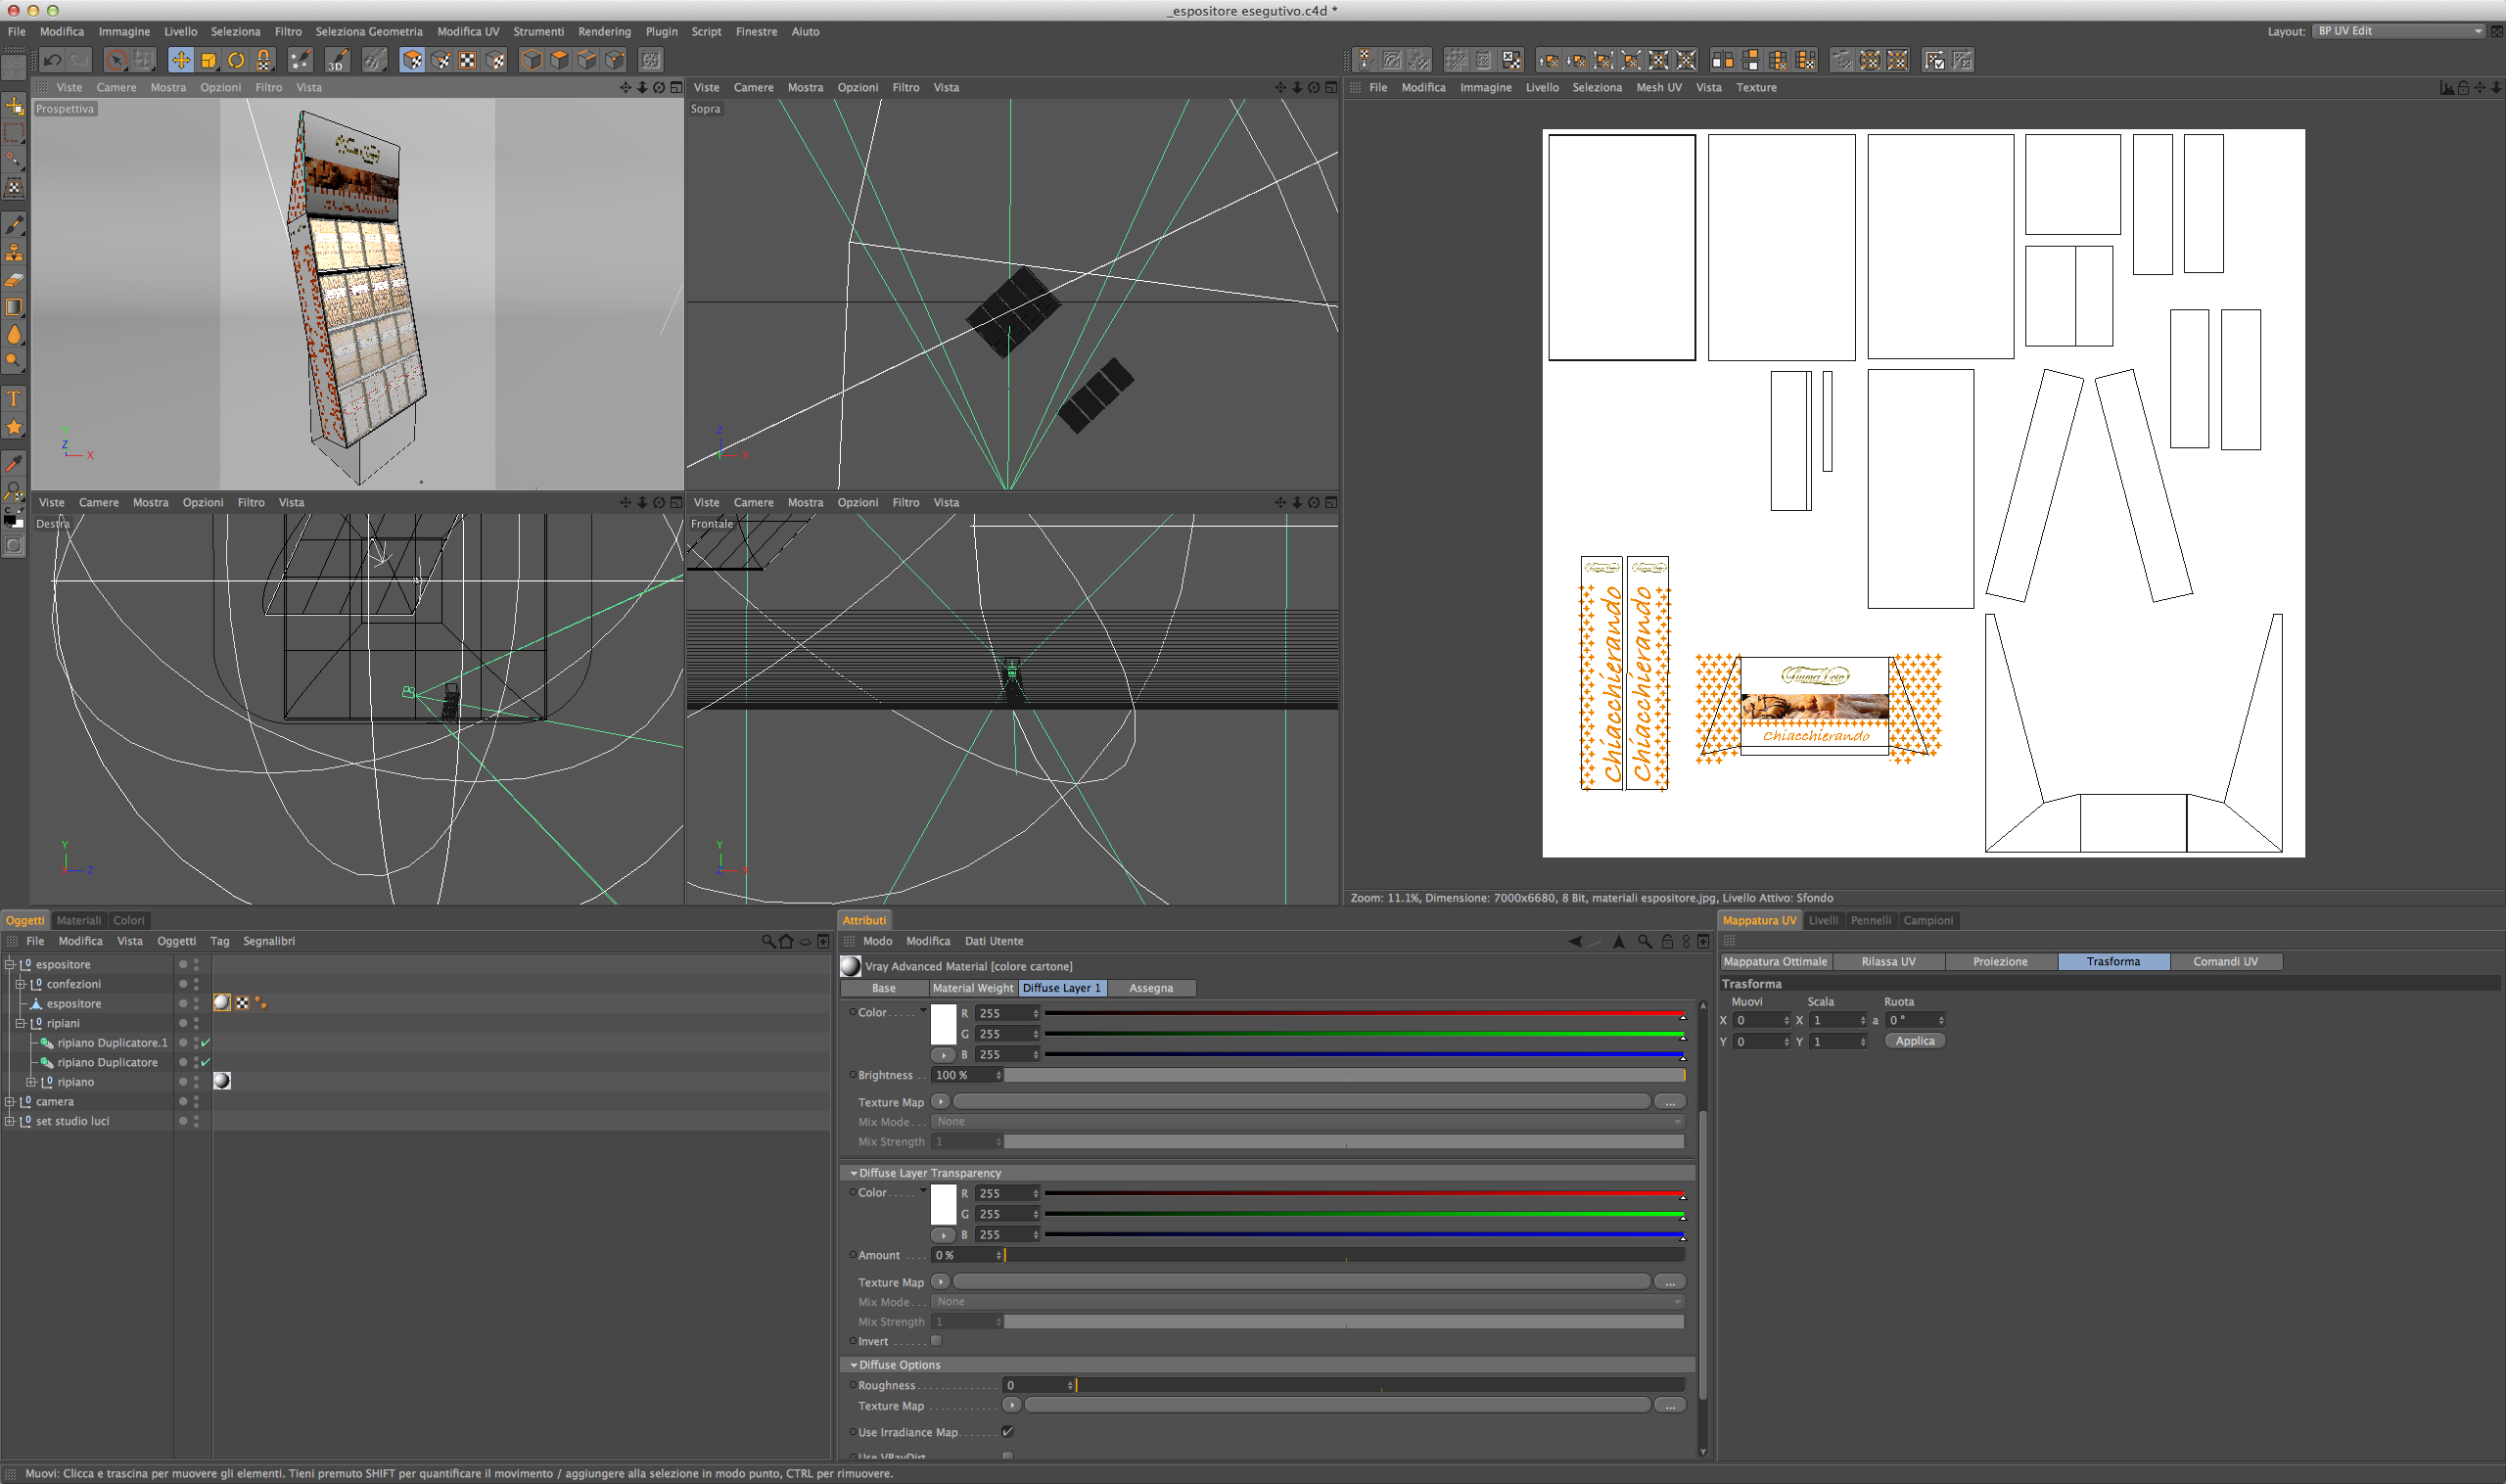
Task: Open the Layout BP UV Edit dropdown
Action: 2397,31
